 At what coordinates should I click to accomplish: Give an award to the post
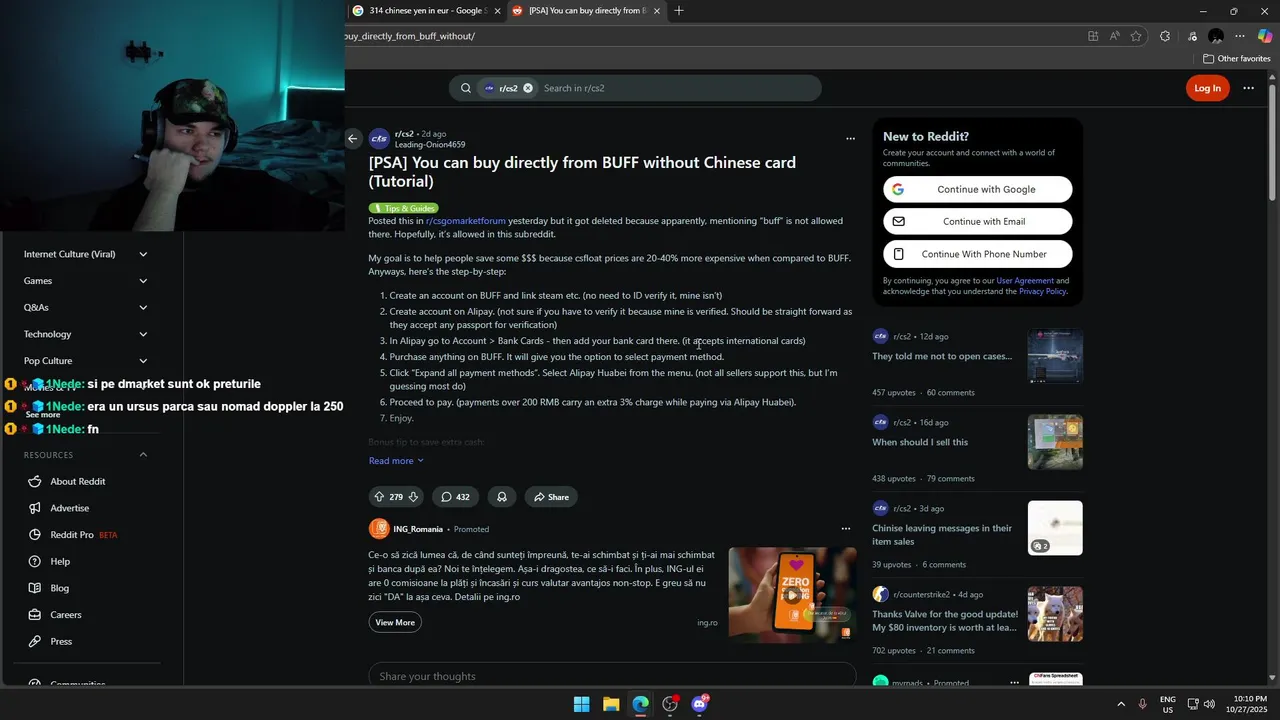(x=502, y=497)
